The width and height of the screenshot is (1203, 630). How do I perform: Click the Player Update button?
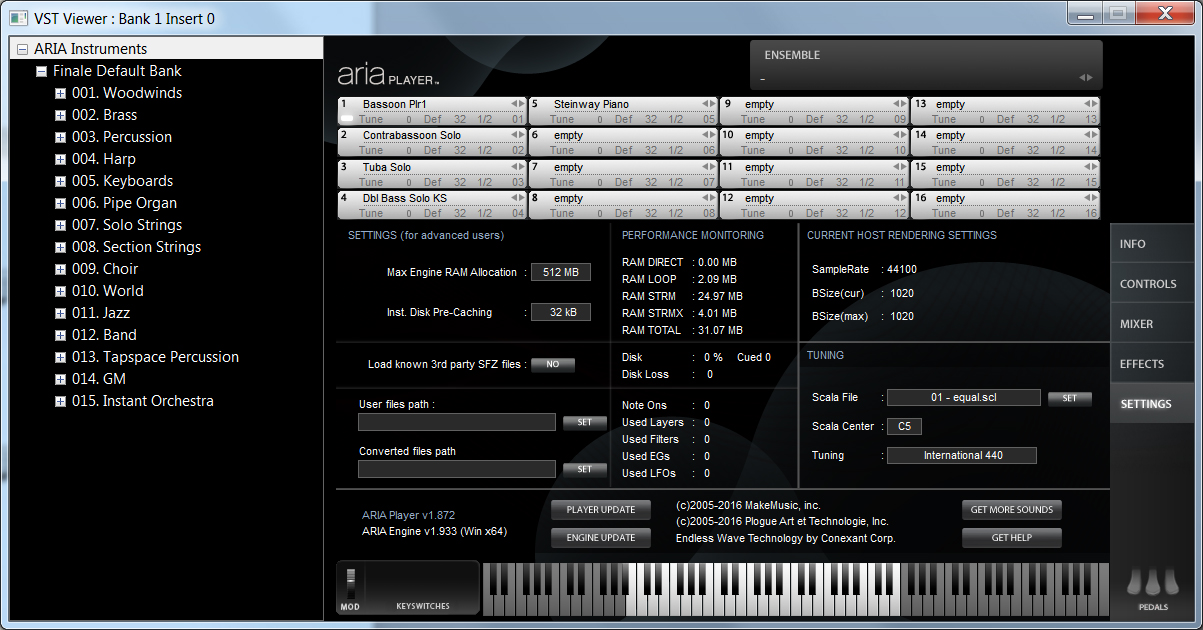(600, 510)
